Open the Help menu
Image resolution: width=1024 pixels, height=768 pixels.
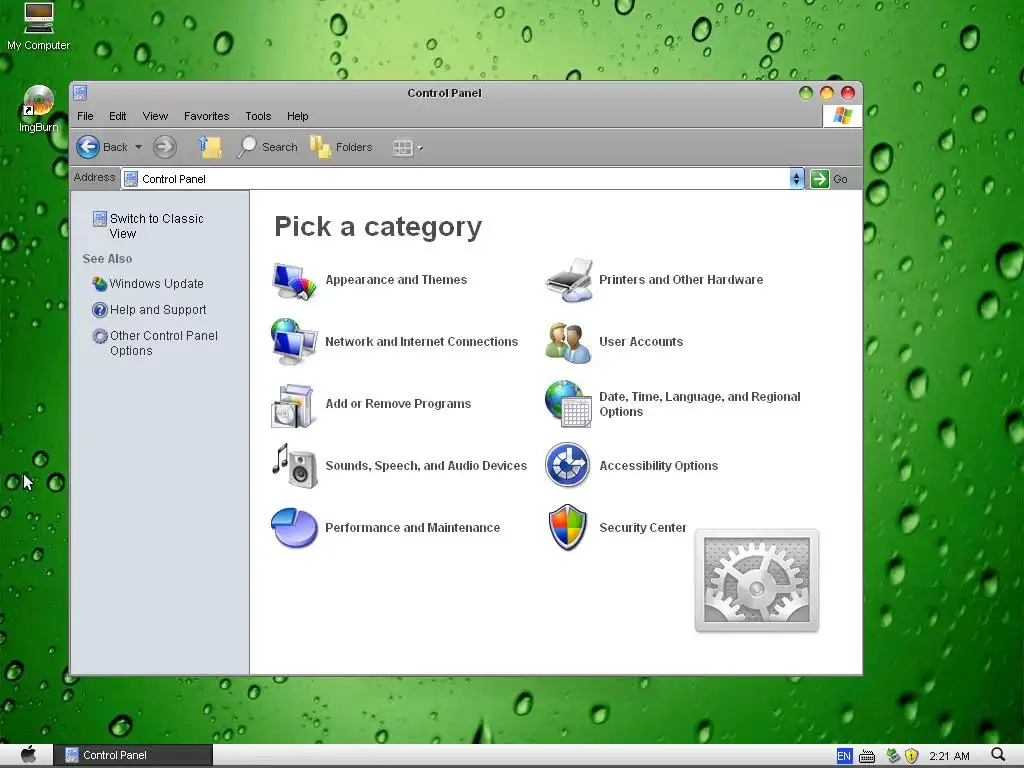click(x=297, y=116)
